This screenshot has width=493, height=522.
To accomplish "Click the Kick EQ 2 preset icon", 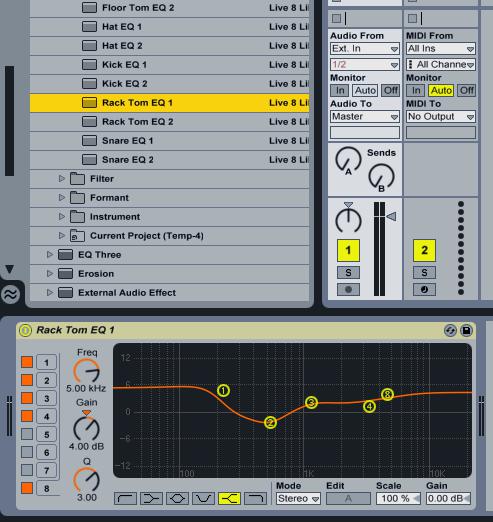I will pos(89,84).
